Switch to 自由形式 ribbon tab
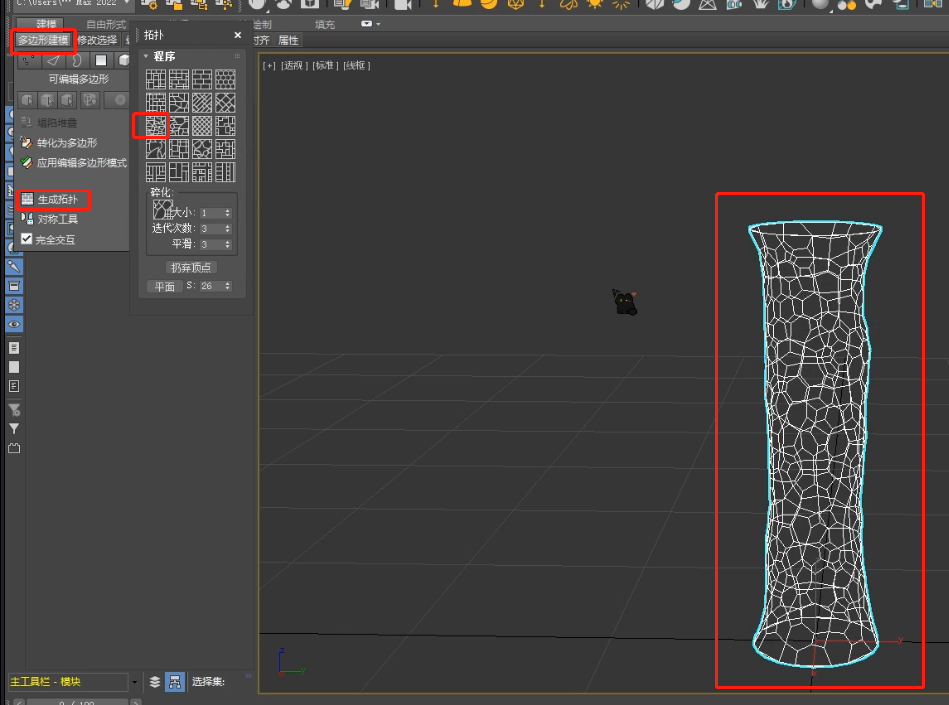 (x=105, y=24)
